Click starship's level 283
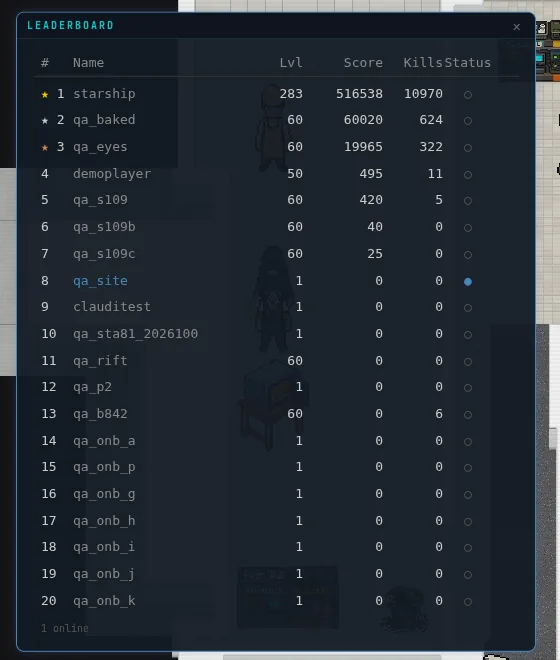 tap(291, 93)
